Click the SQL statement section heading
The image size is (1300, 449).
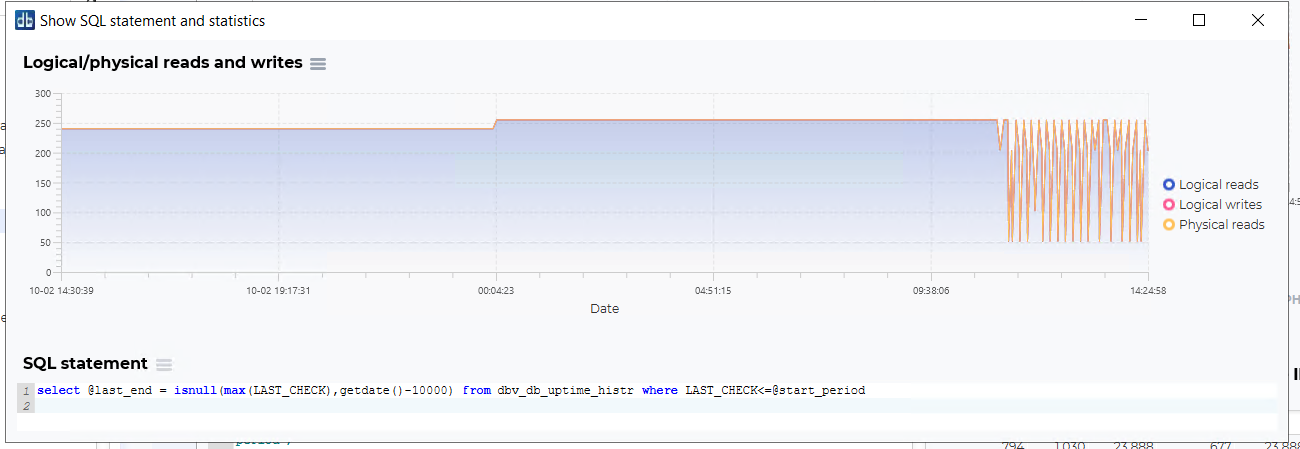coord(85,364)
